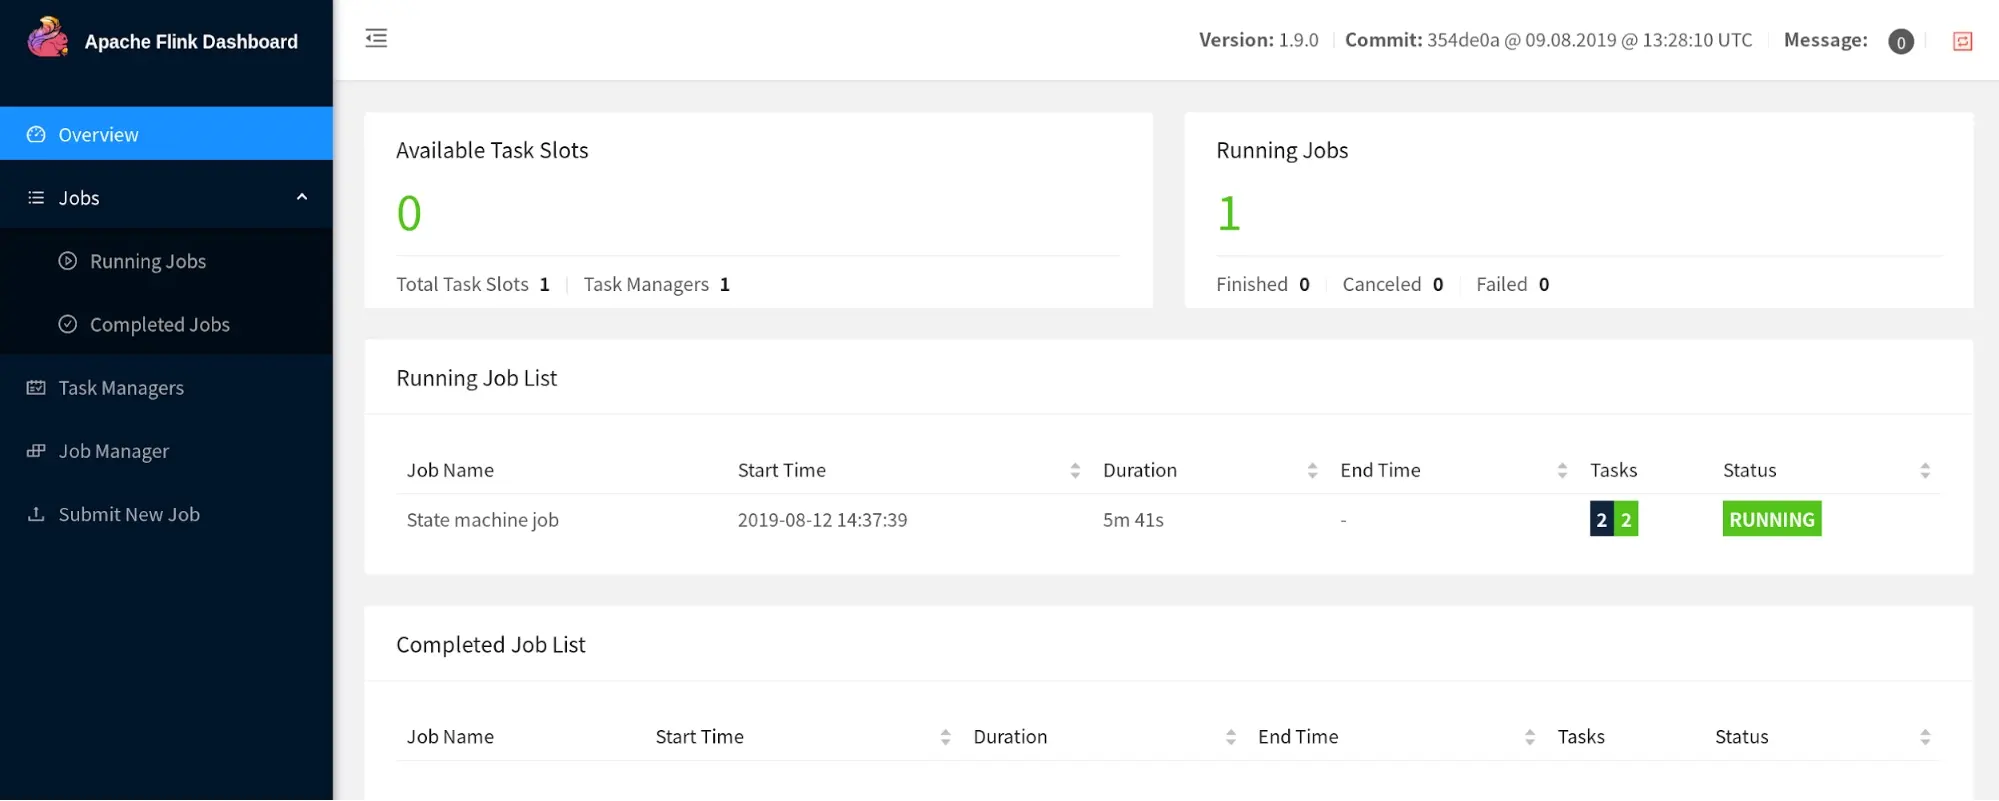Sort running jobs by Start Time
Screen dimensions: 1999x801
(1075, 470)
